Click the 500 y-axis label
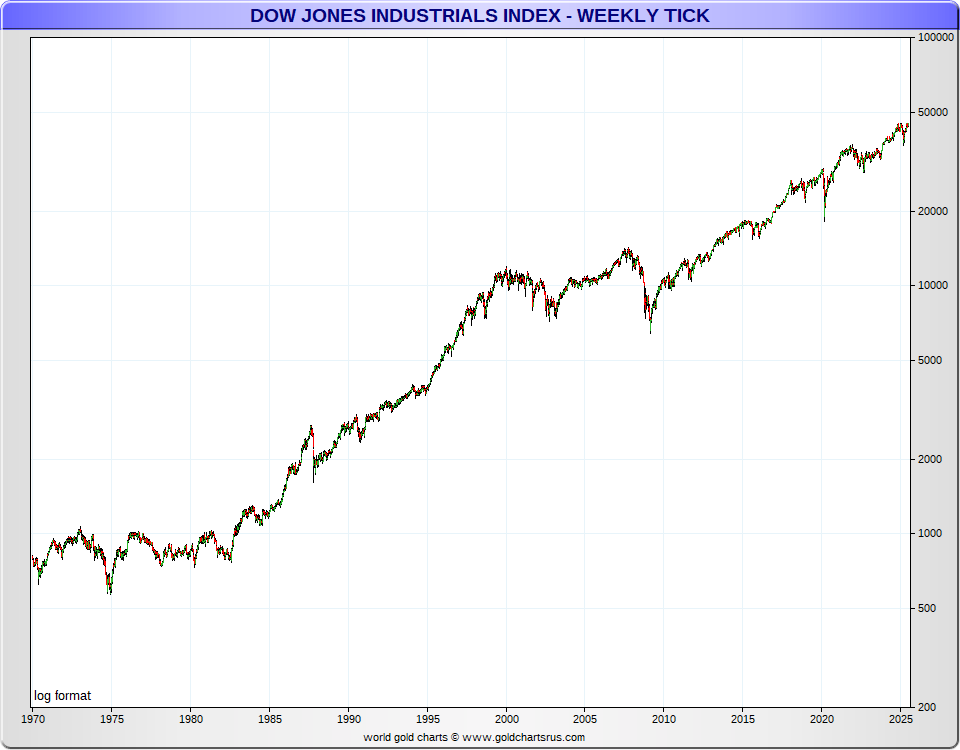The height and width of the screenshot is (750, 960). [x=928, y=609]
